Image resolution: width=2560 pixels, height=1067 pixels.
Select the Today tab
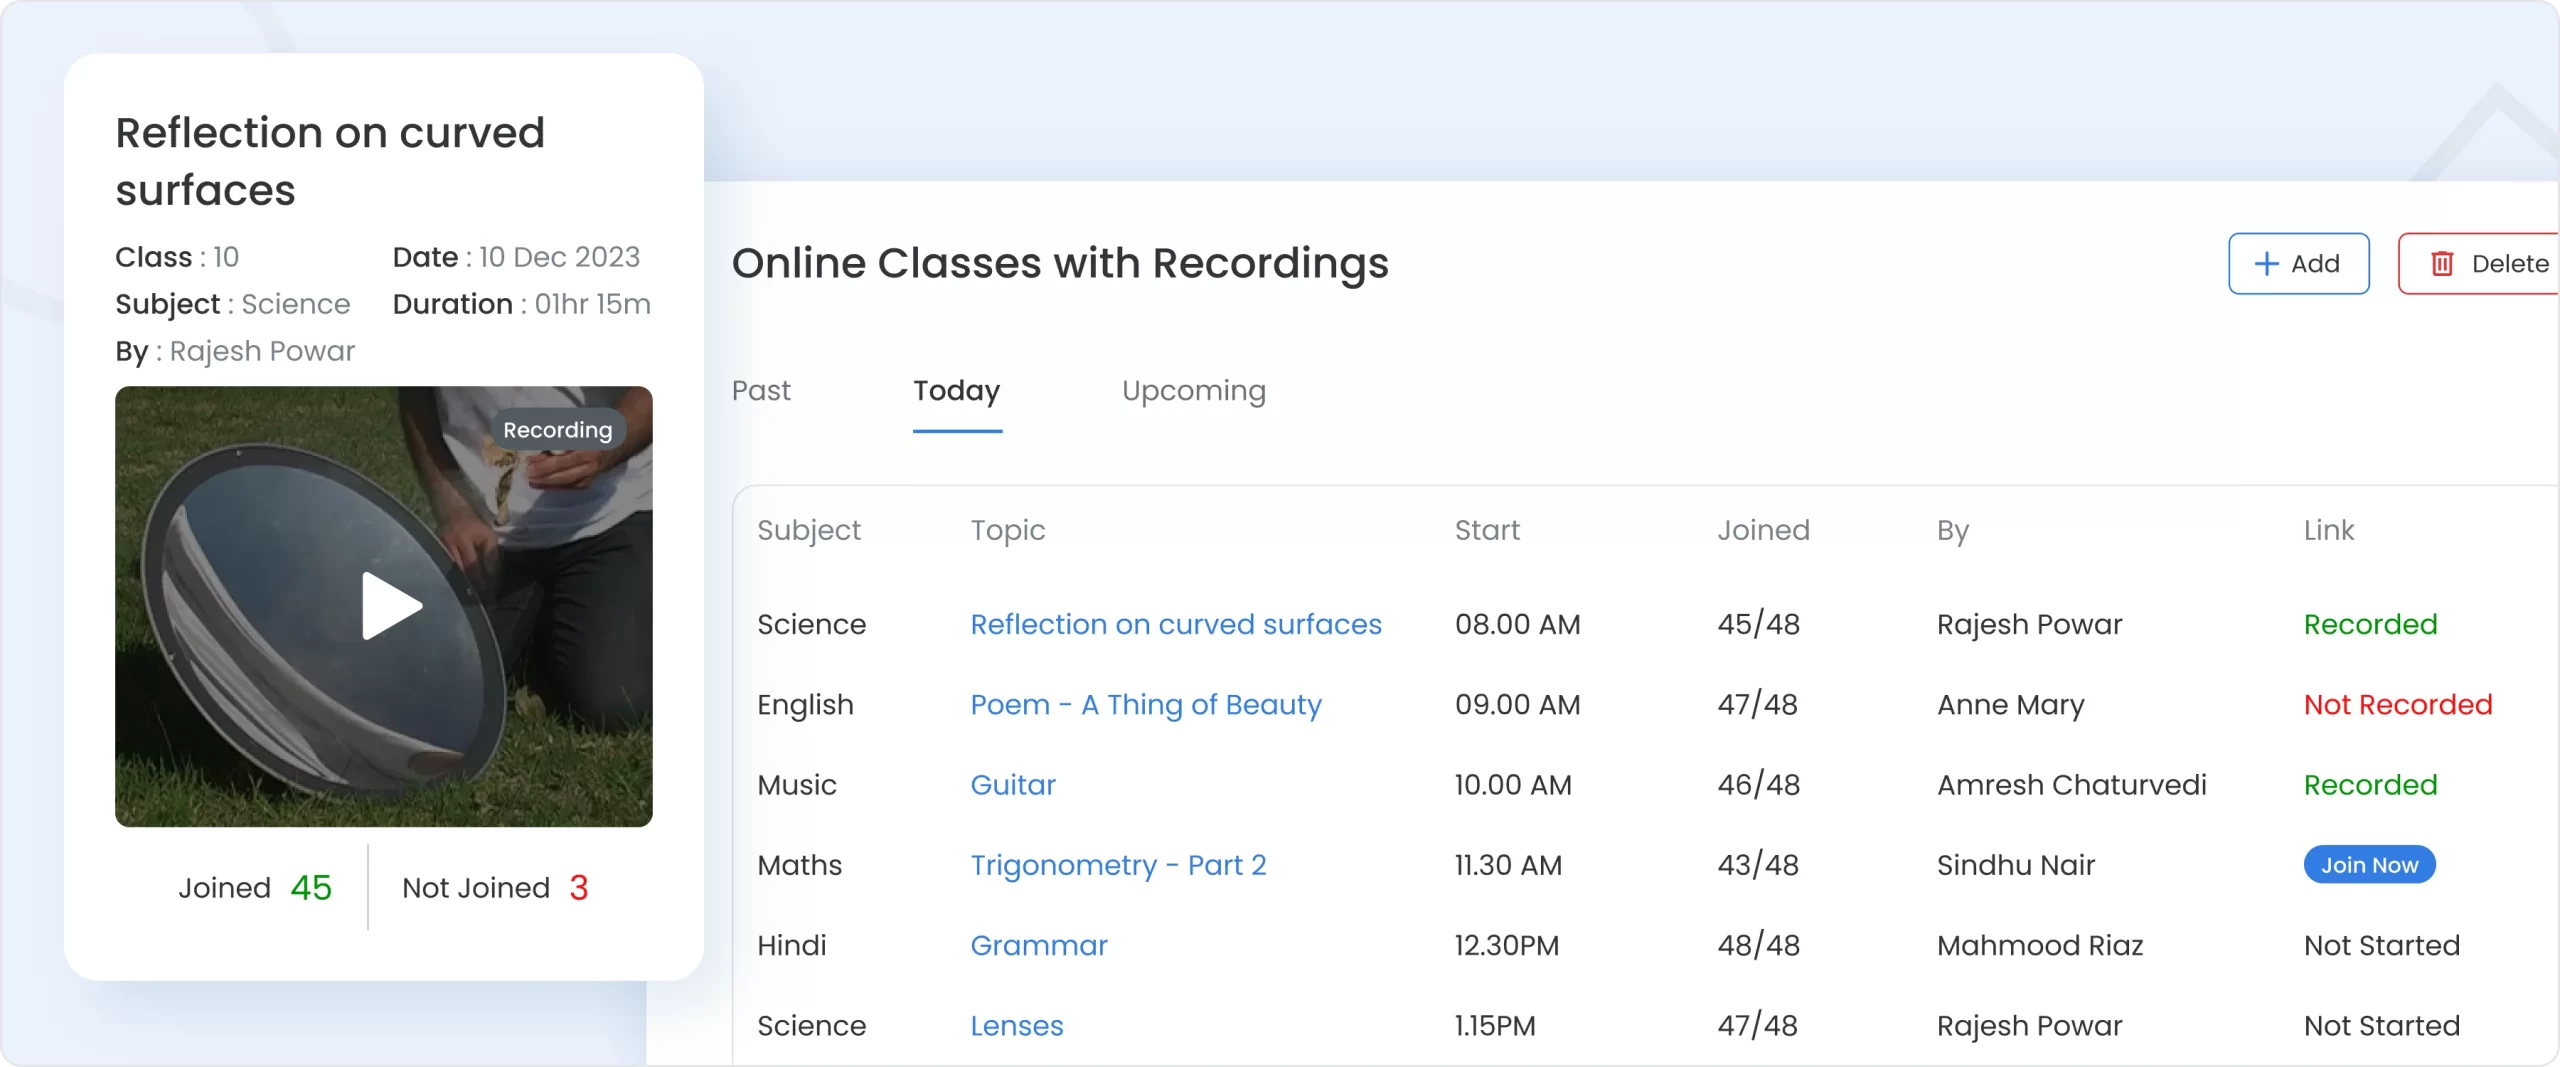click(956, 391)
